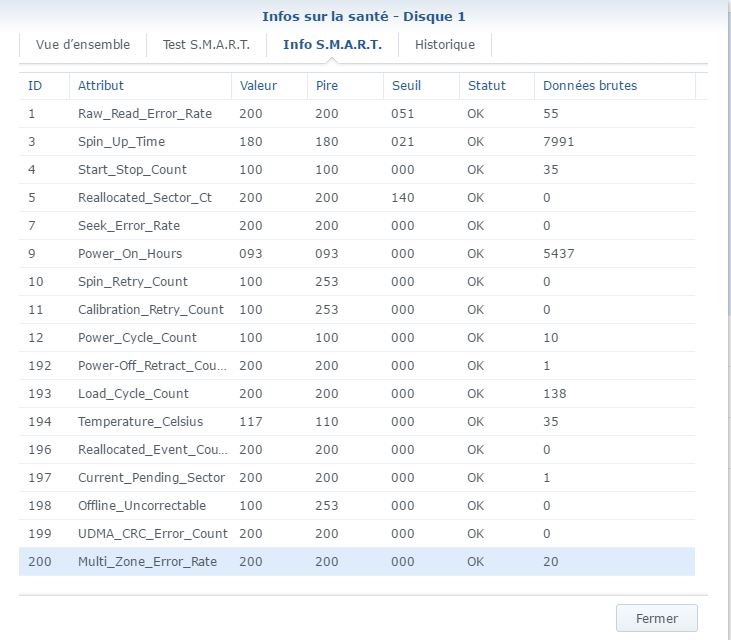Click threshold value 140
731x640 pixels.
point(403,198)
